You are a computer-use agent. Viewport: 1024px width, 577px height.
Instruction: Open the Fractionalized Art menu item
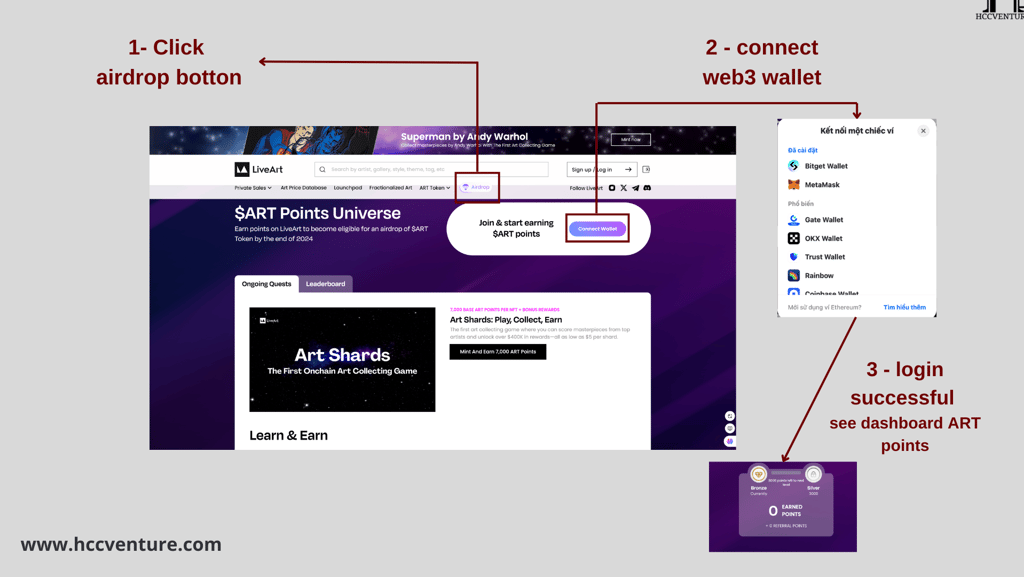point(391,188)
